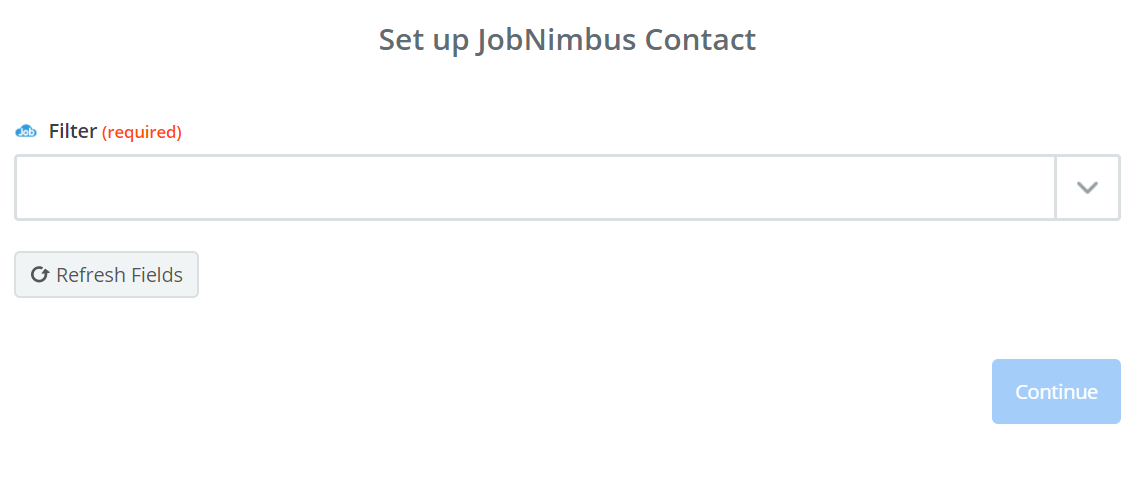
Task: Focus the required Filter combo box
Action: pos(567,187)
